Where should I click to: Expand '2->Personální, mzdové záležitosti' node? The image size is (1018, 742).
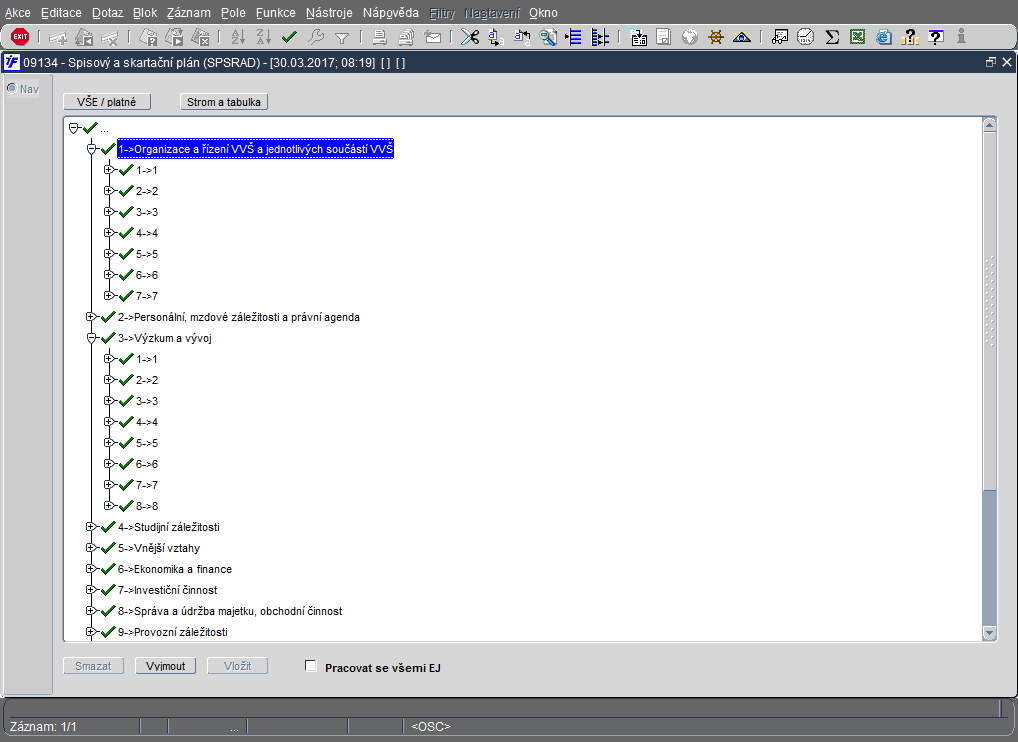point(91,317)
